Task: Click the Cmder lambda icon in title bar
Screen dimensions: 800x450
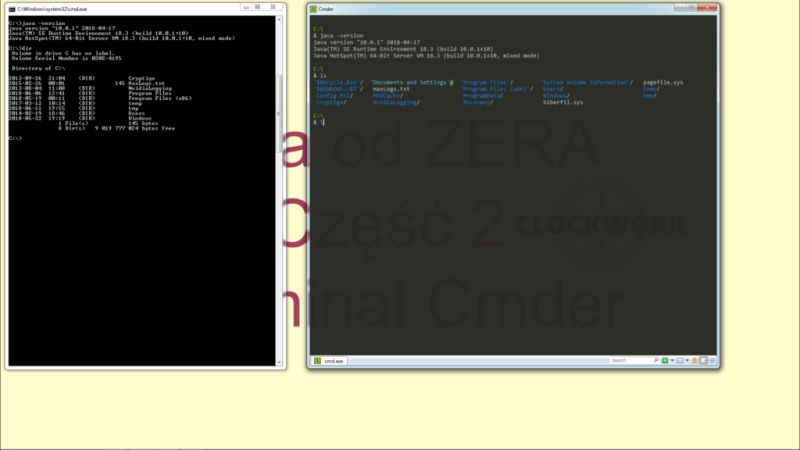Action: point(313,9)
